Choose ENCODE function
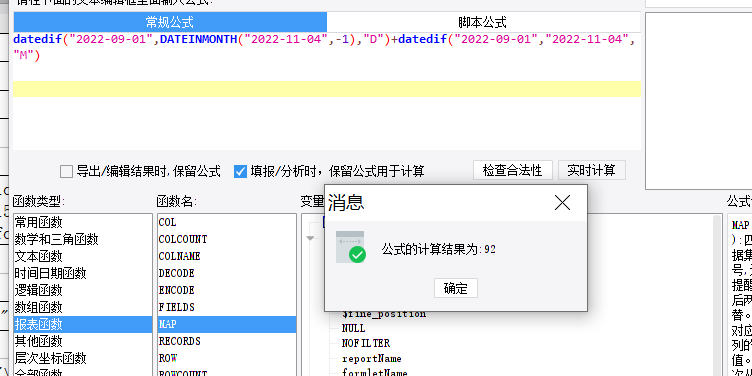 (x=227, y=291)
